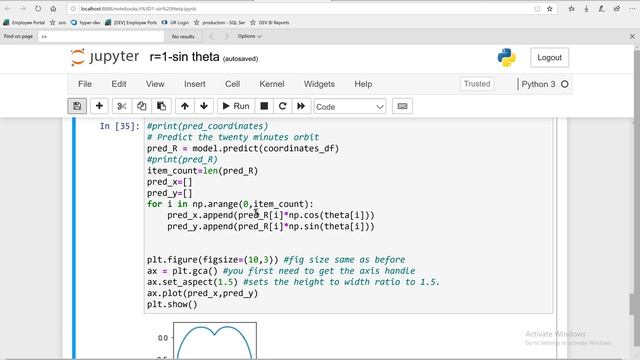Image resolution: width=640 pixels, height=360 pixels.
Task: Click the page vertical scrollbar thumb
Action: [633, 304]
